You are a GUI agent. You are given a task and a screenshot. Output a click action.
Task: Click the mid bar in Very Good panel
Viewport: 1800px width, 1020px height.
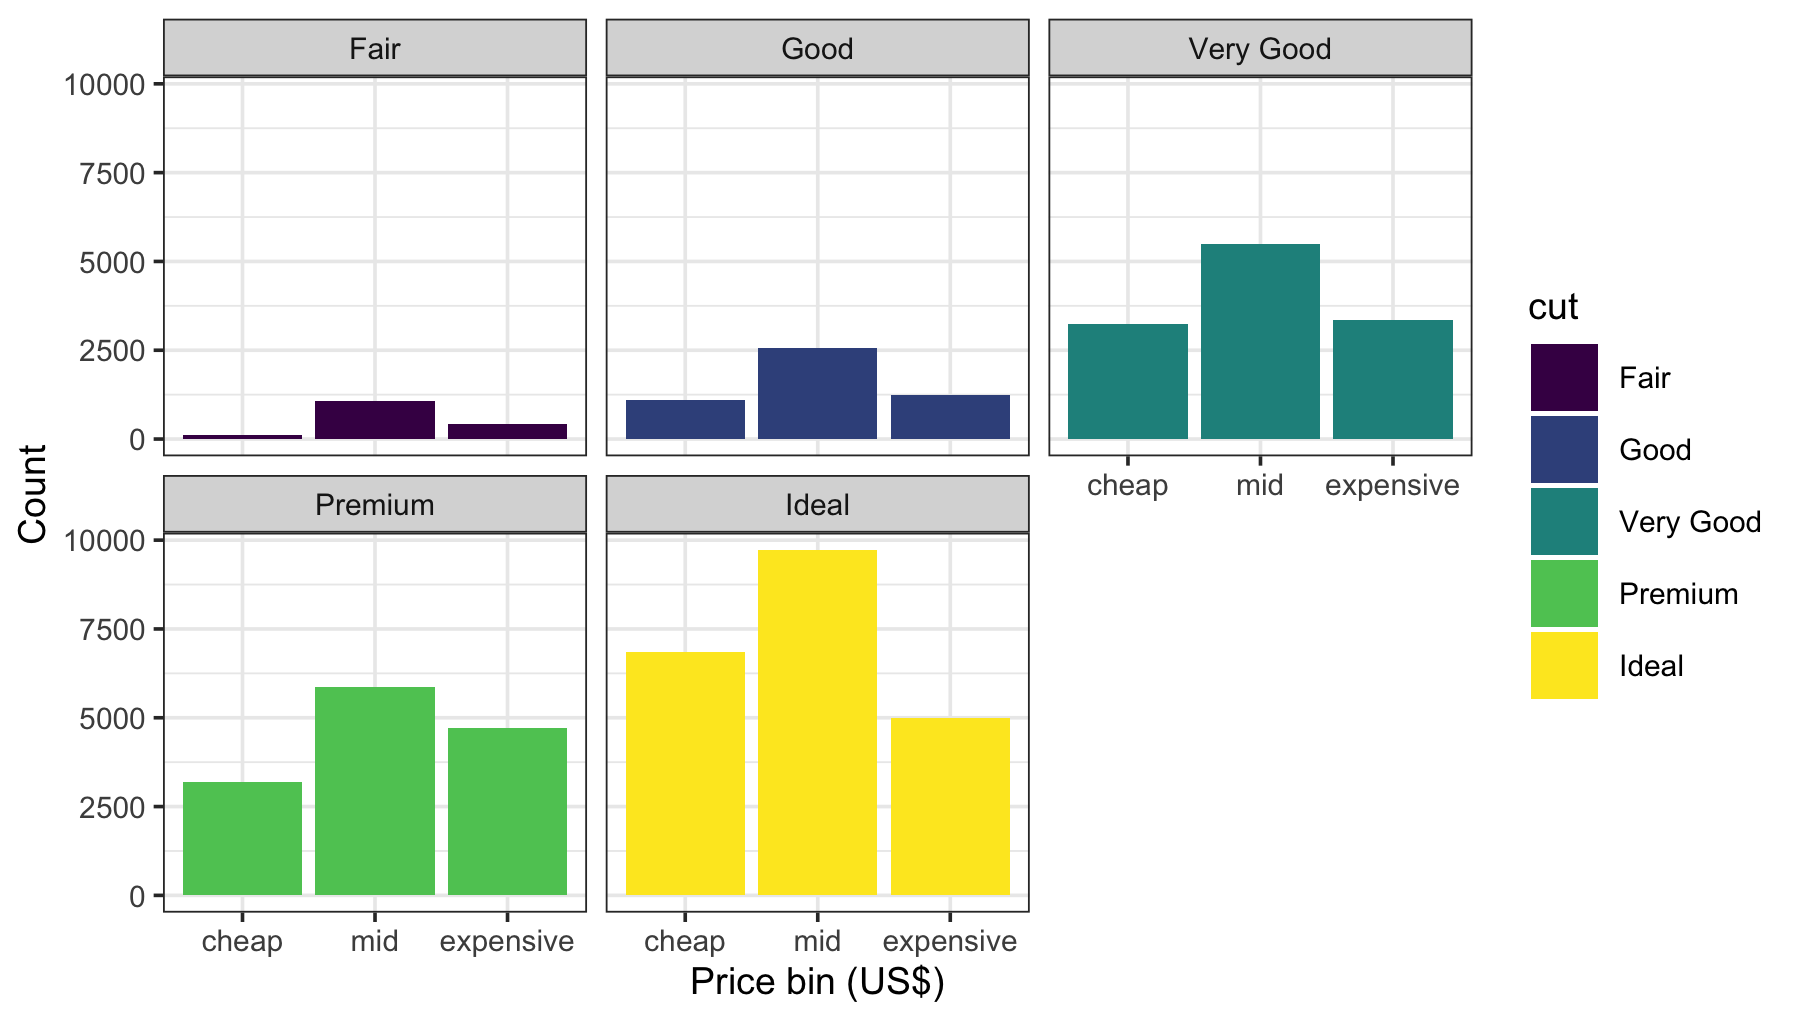tap(1260, 341)
